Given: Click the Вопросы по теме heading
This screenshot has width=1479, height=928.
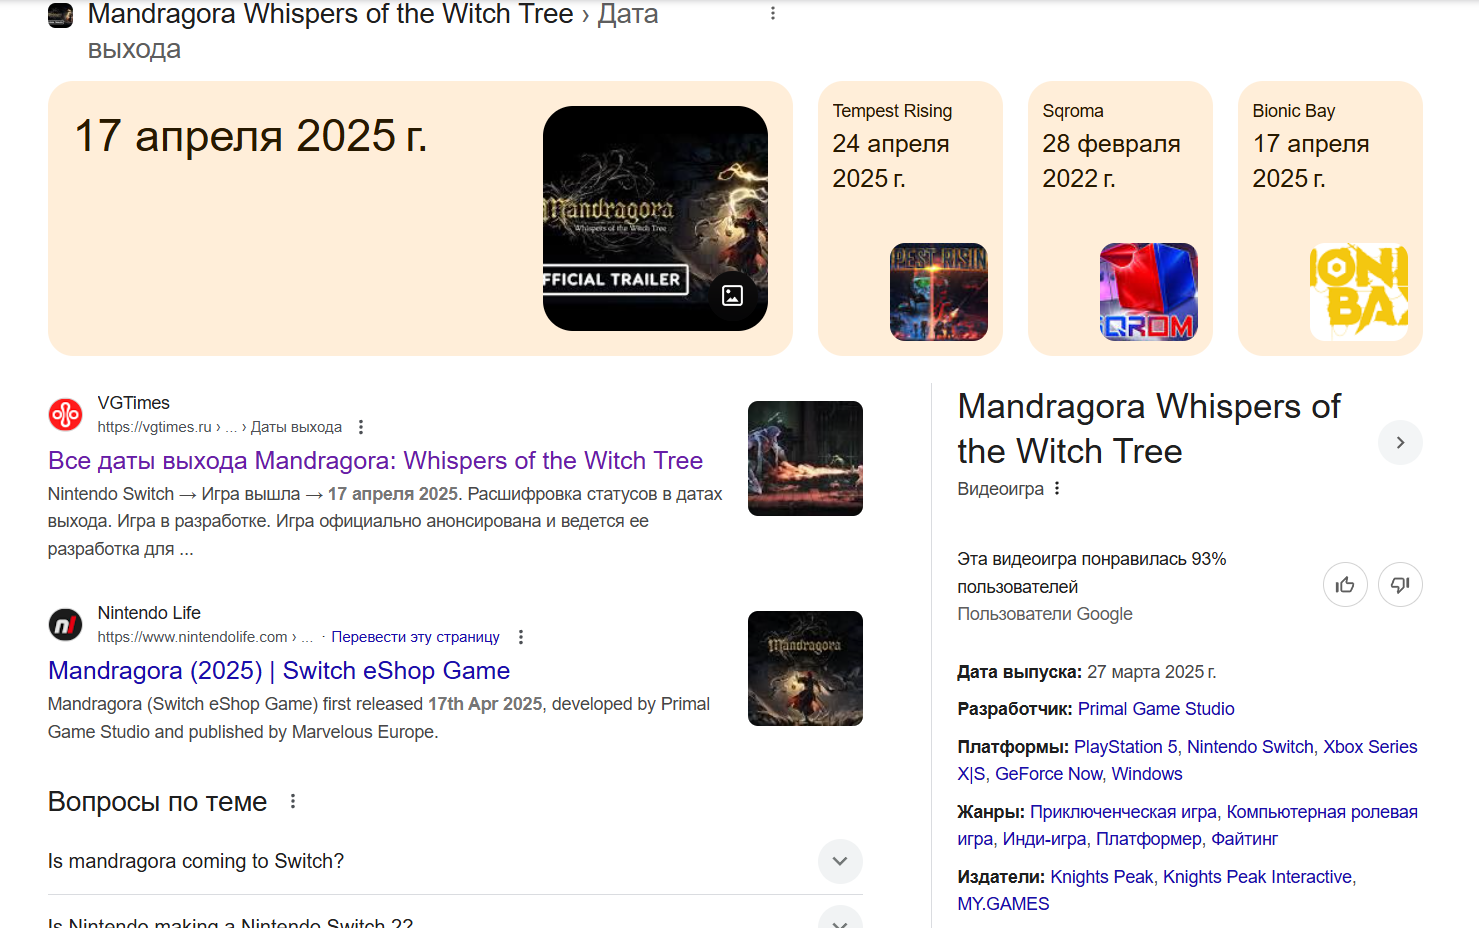Looking at the screenshot, I should pos(157,802).
